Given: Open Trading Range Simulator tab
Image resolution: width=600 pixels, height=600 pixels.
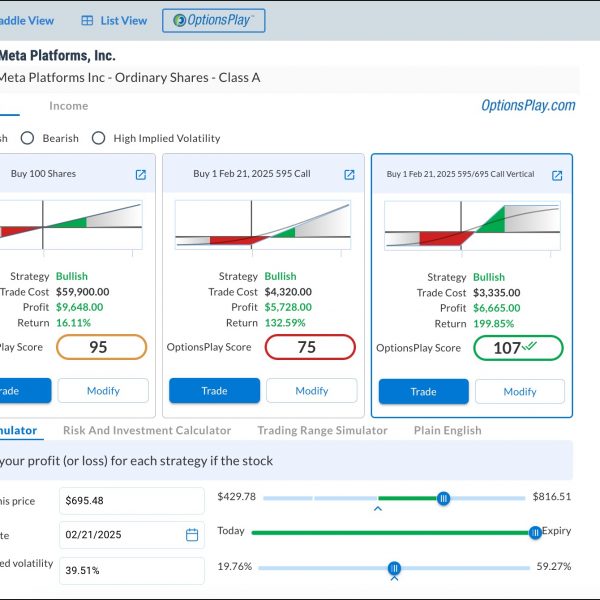Looking at the screenshot, I should point(322,430).
